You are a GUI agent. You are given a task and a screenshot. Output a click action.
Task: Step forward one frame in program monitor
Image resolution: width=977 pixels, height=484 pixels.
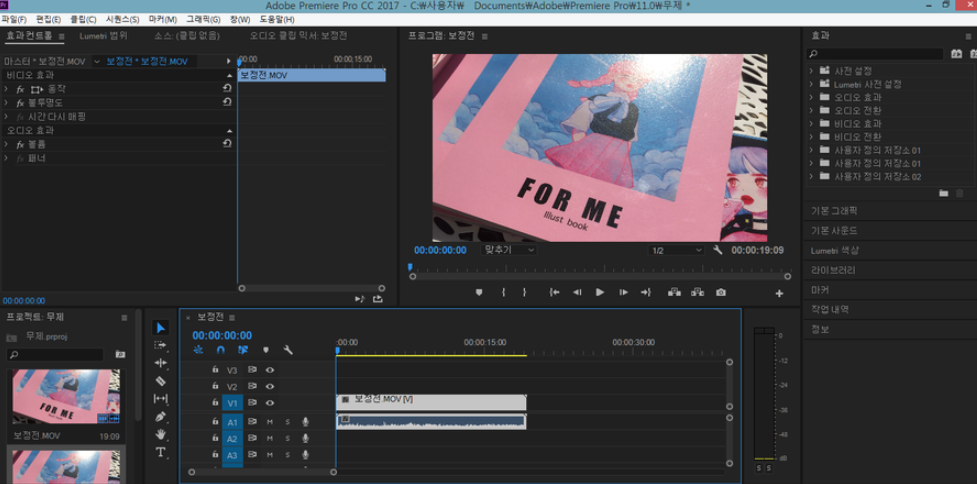pyautogui.click(x=623, y=292)
